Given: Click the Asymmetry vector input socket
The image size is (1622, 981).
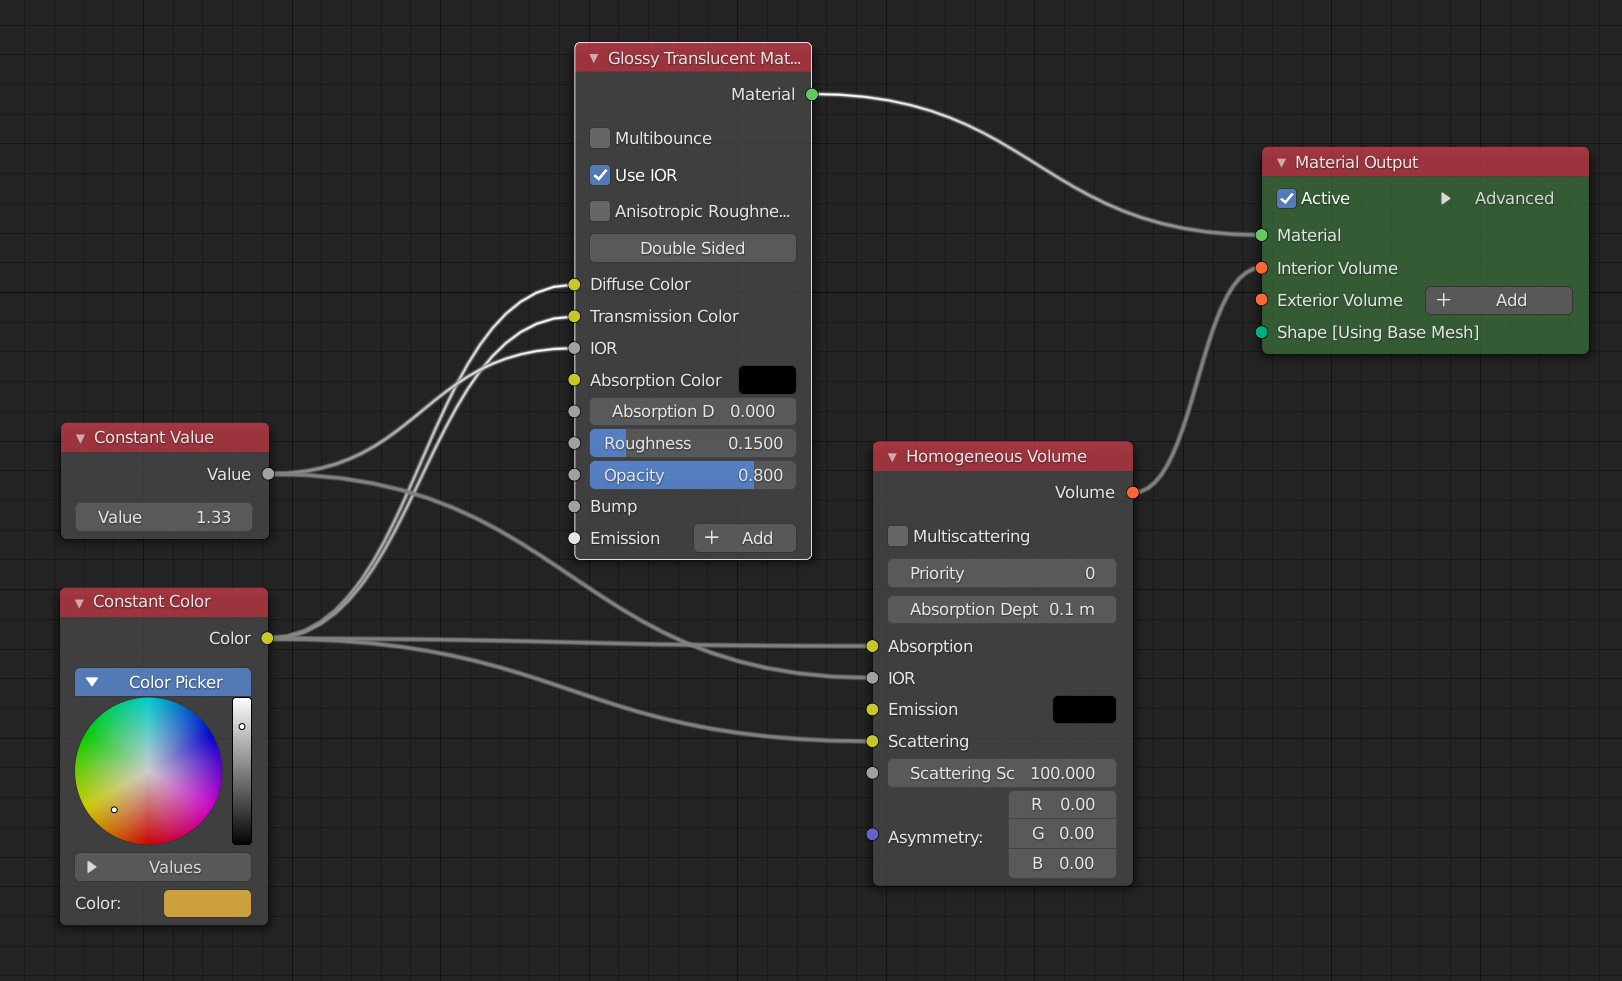Looking at the screenshot, I should 872,834.
